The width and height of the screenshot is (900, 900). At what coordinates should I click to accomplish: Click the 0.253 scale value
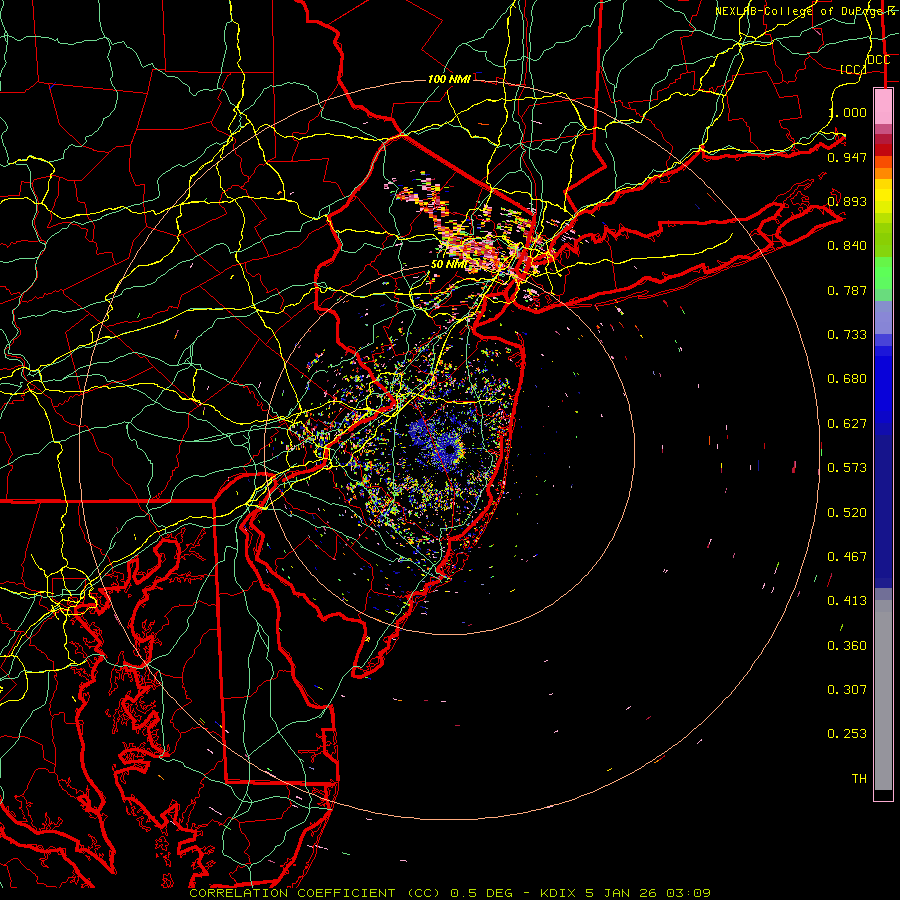pyautogui.click(x=847, y=734)
